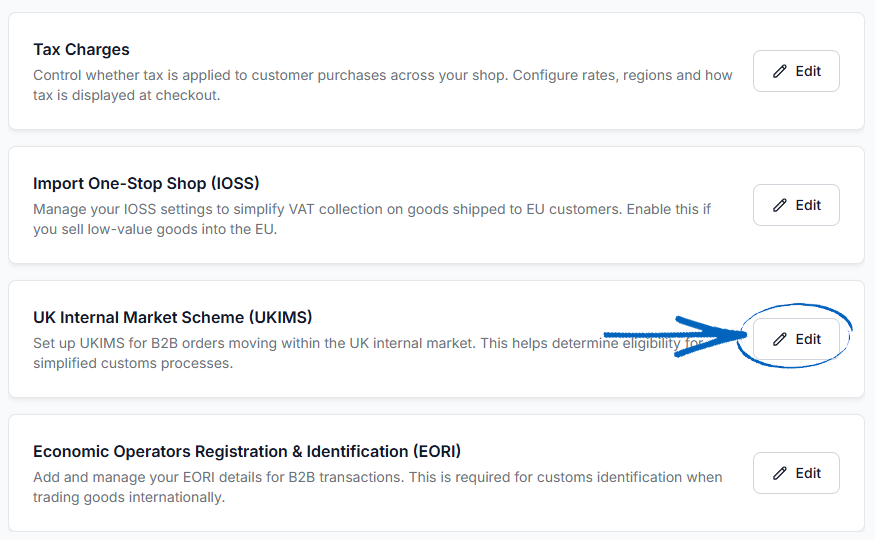
Task: Edit the Tax Charges settings
Action: click(x=796, y=71)
